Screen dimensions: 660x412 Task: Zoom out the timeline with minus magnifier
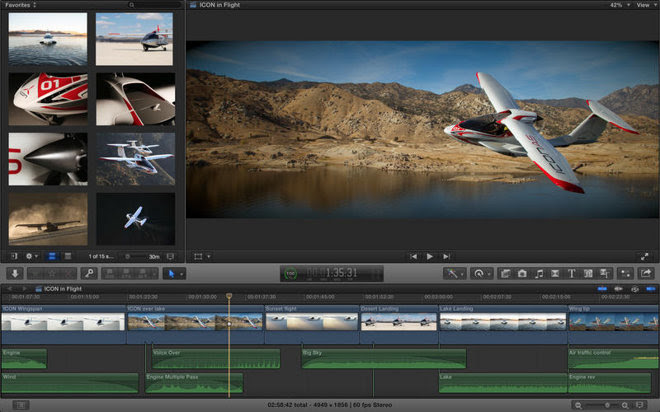click(x=578, y=405)
